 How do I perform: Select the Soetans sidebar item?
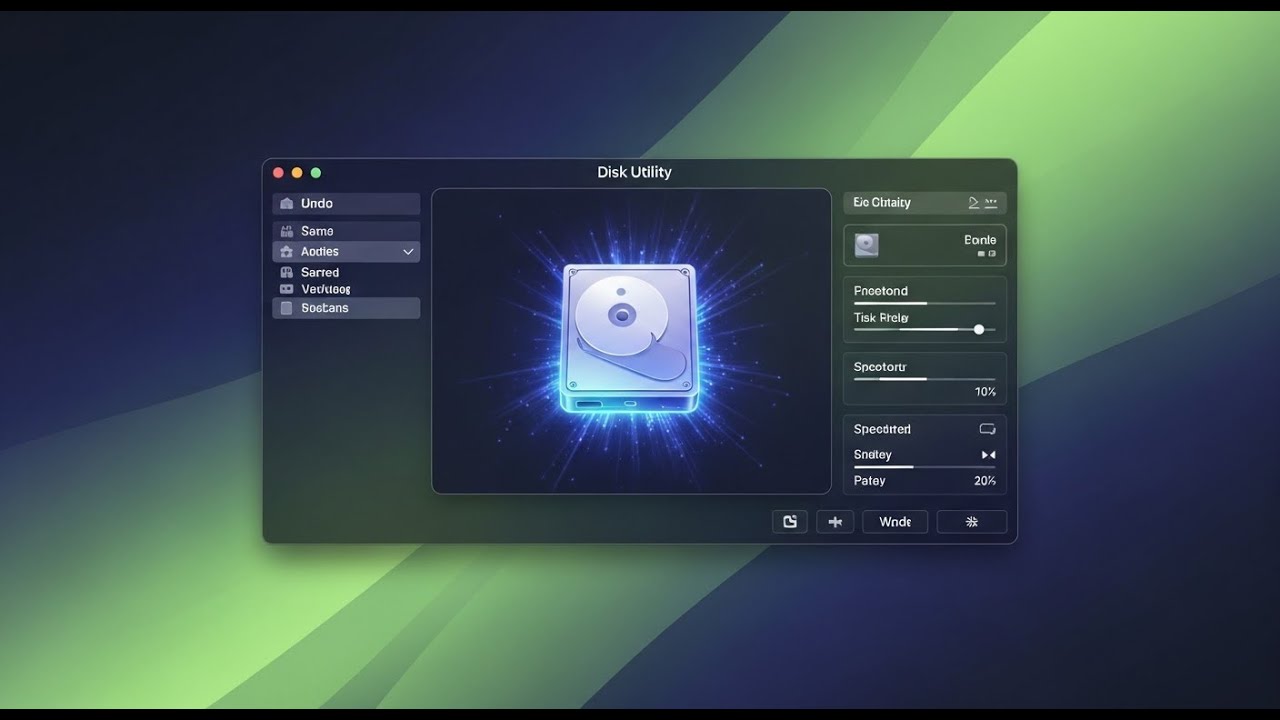(x=346, y=308)
